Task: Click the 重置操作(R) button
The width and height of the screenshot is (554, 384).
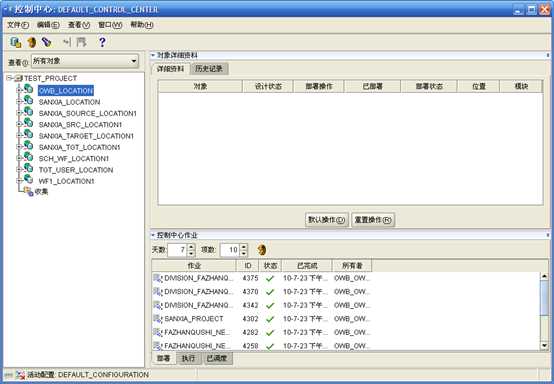Action: tap(373, 220)
